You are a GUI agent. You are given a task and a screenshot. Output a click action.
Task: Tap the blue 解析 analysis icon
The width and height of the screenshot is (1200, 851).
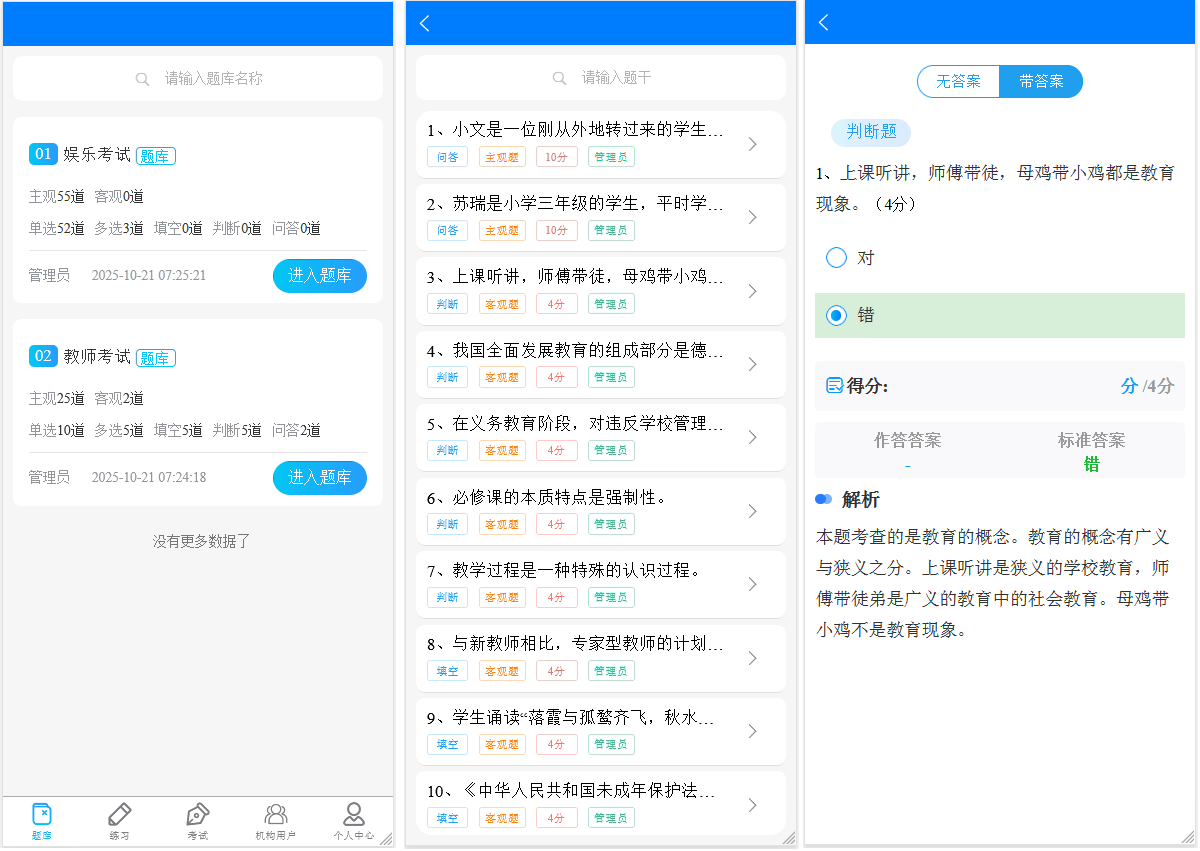(x=823, y=499)
